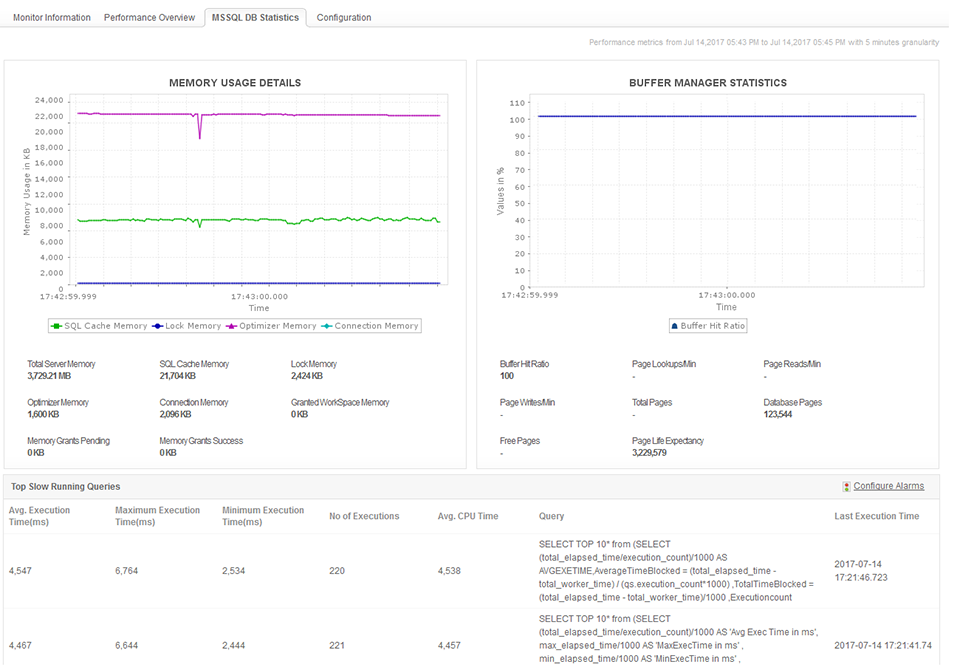Click the Last Execution Time column header

click(876, 516)
